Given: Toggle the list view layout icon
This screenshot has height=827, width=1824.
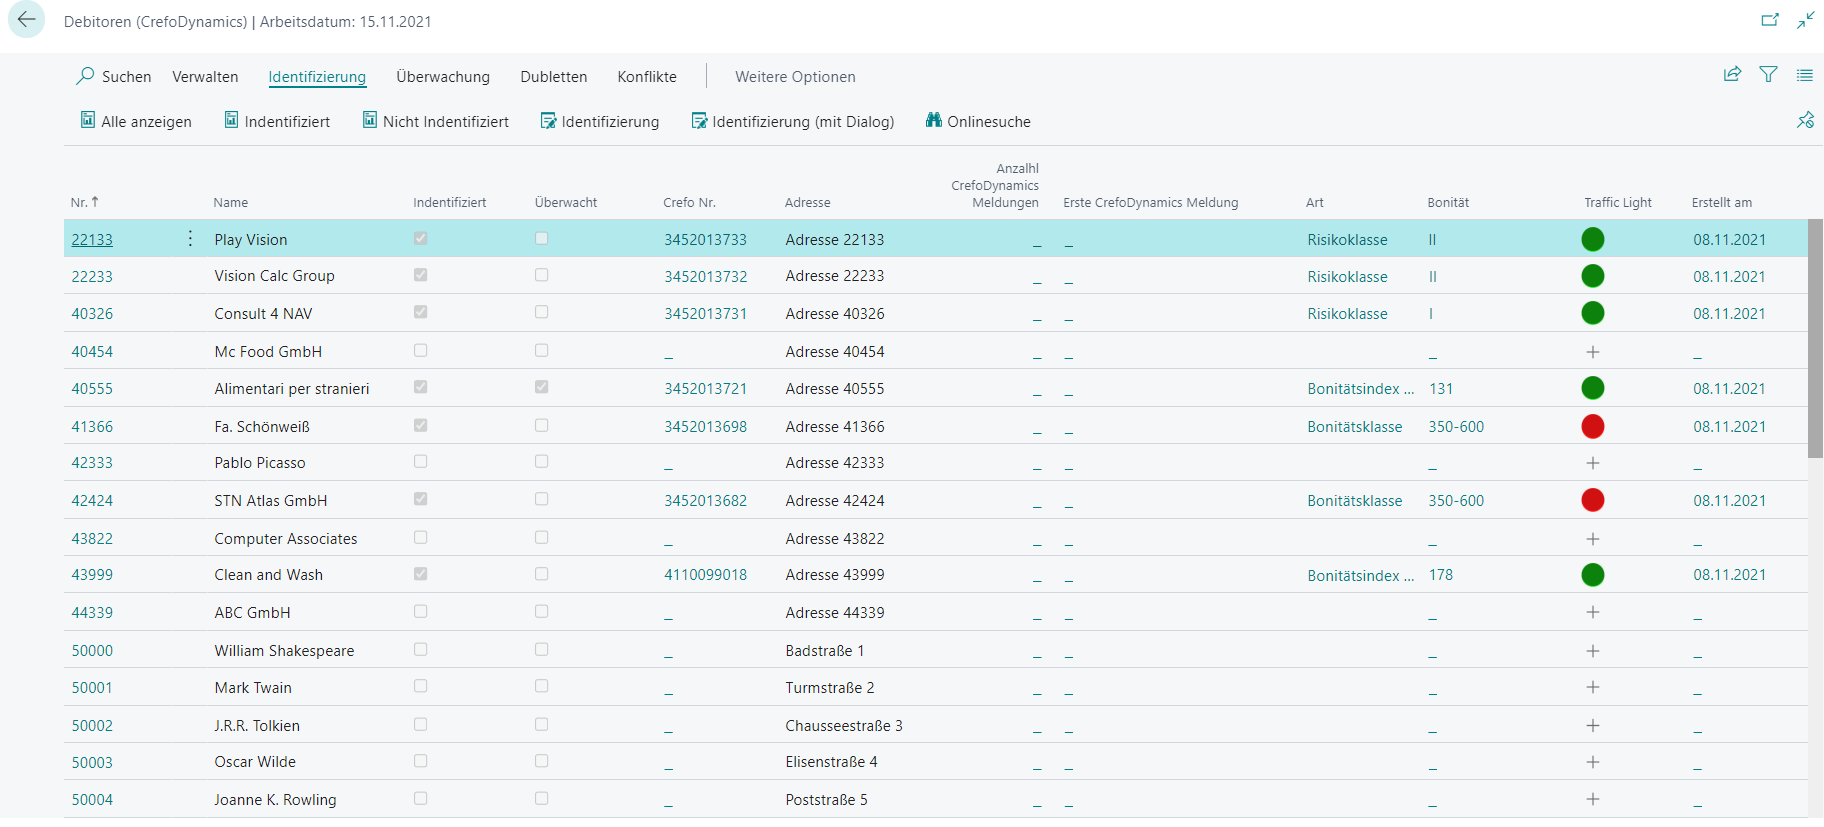Looking at the screenshot, I should click(x=1804, y=75).
